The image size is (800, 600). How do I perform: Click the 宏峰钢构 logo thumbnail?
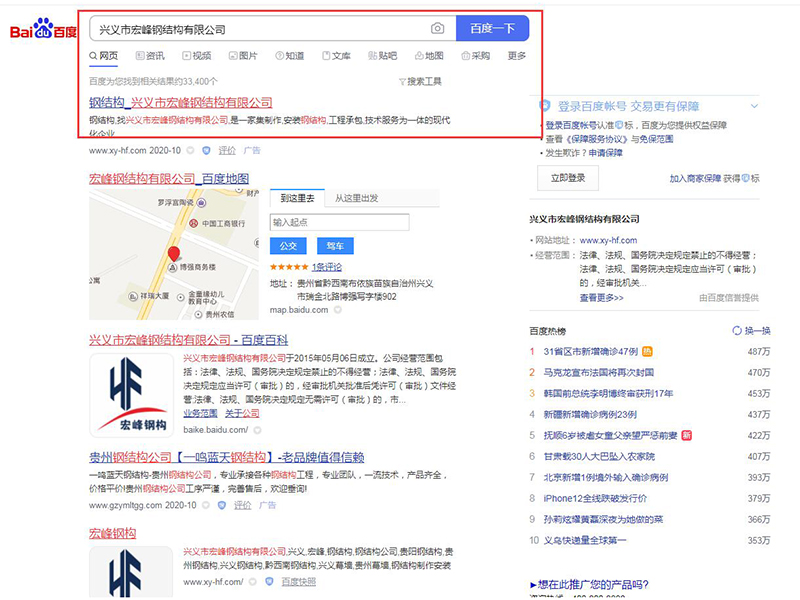point(132,395)
